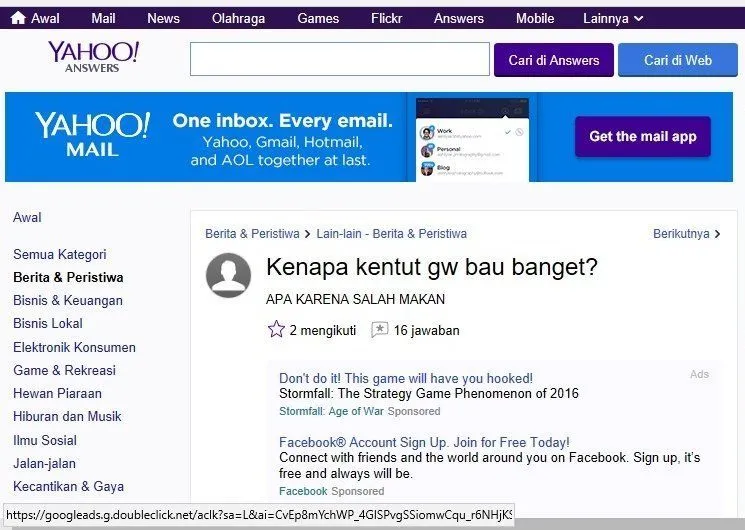Click Stormfall: Age of War sponsor link
Screen dimensions: 745x530
331,411
